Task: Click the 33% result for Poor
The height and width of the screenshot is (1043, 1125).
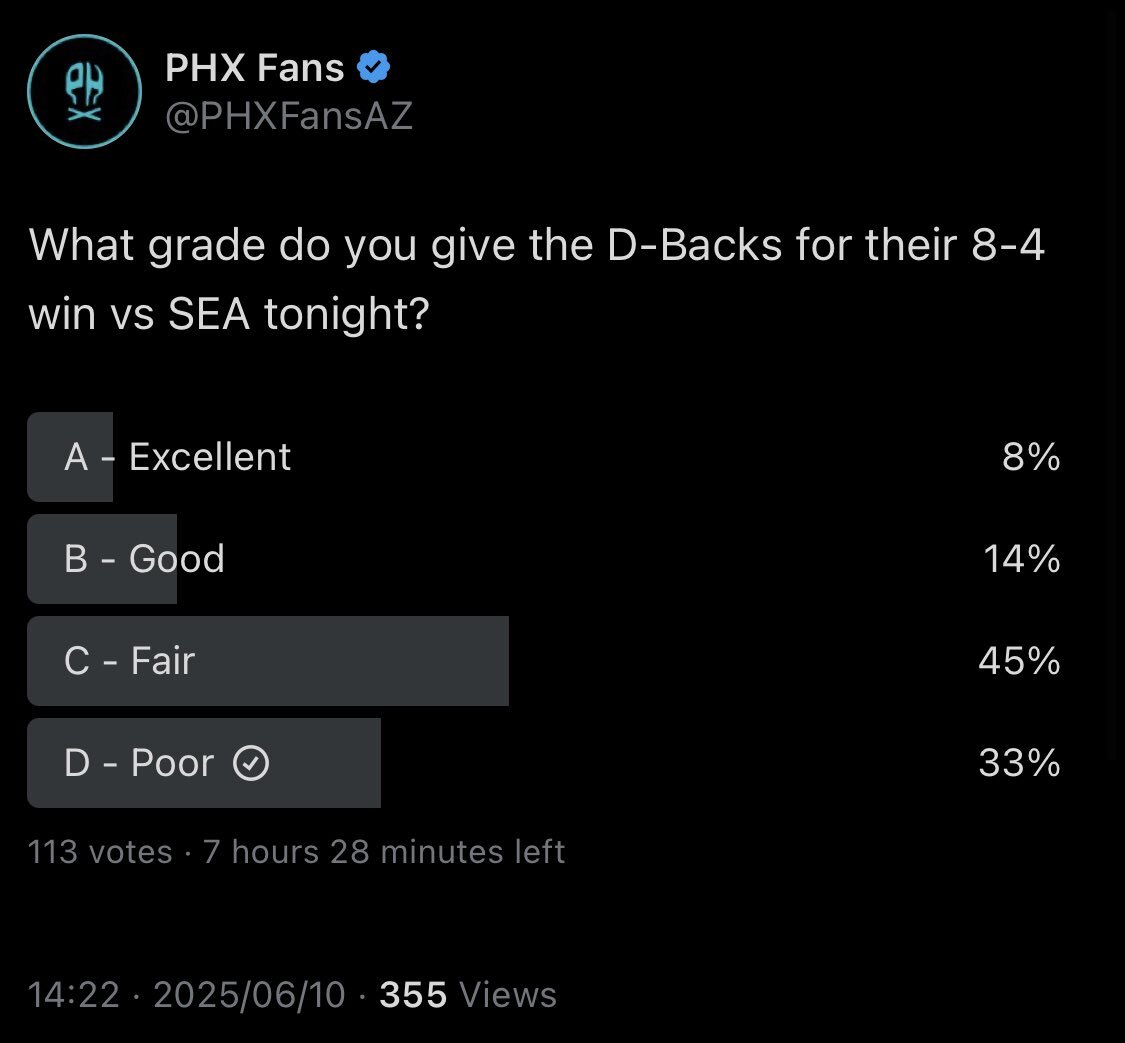Action: 1020,765
